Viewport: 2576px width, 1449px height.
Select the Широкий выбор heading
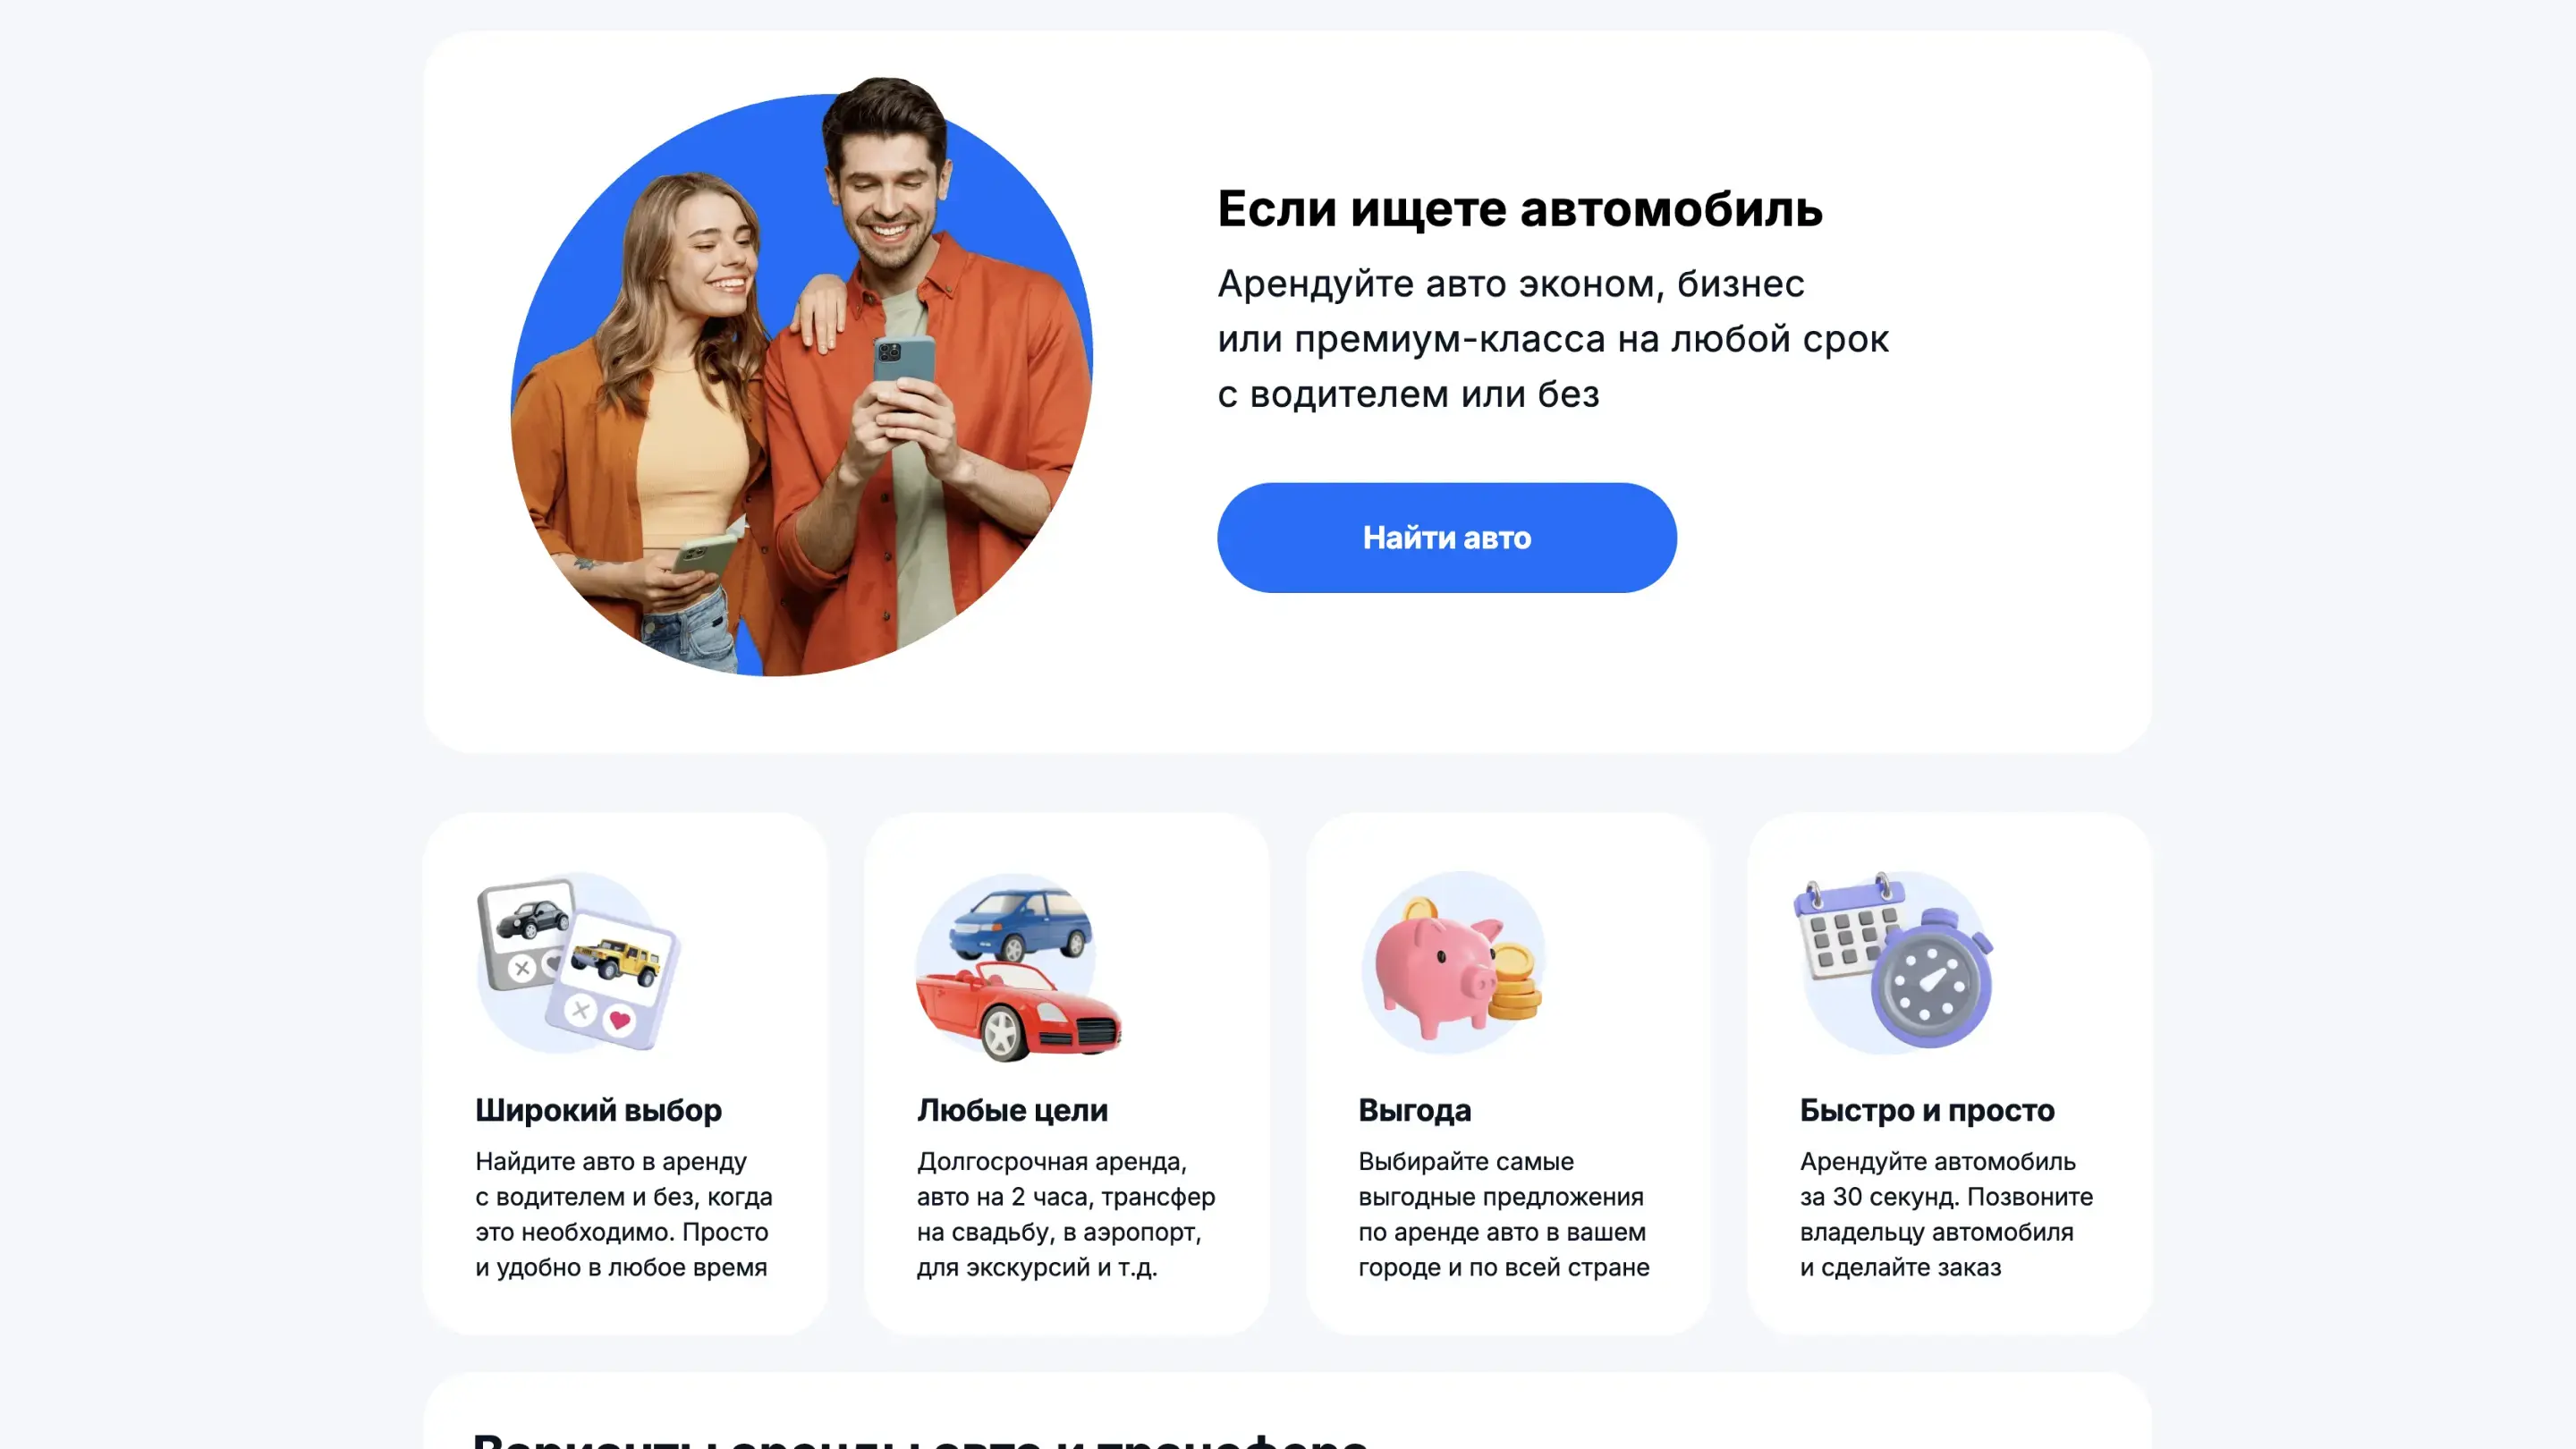point(598,1110)
